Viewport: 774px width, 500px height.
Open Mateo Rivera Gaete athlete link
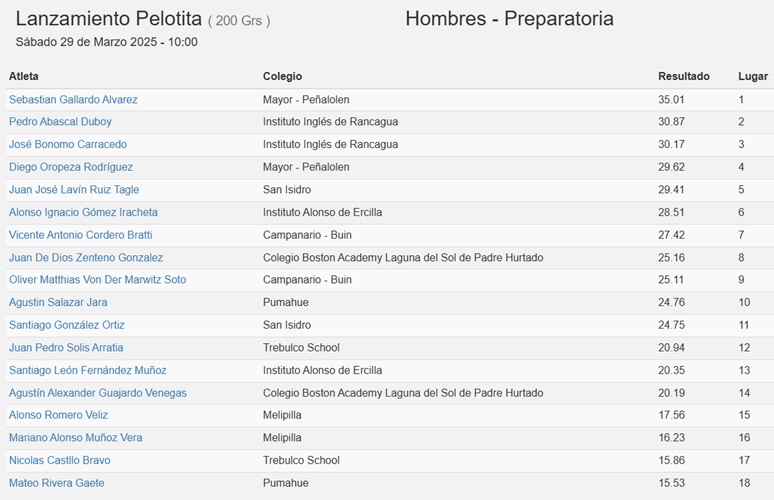tap(57, 483)
